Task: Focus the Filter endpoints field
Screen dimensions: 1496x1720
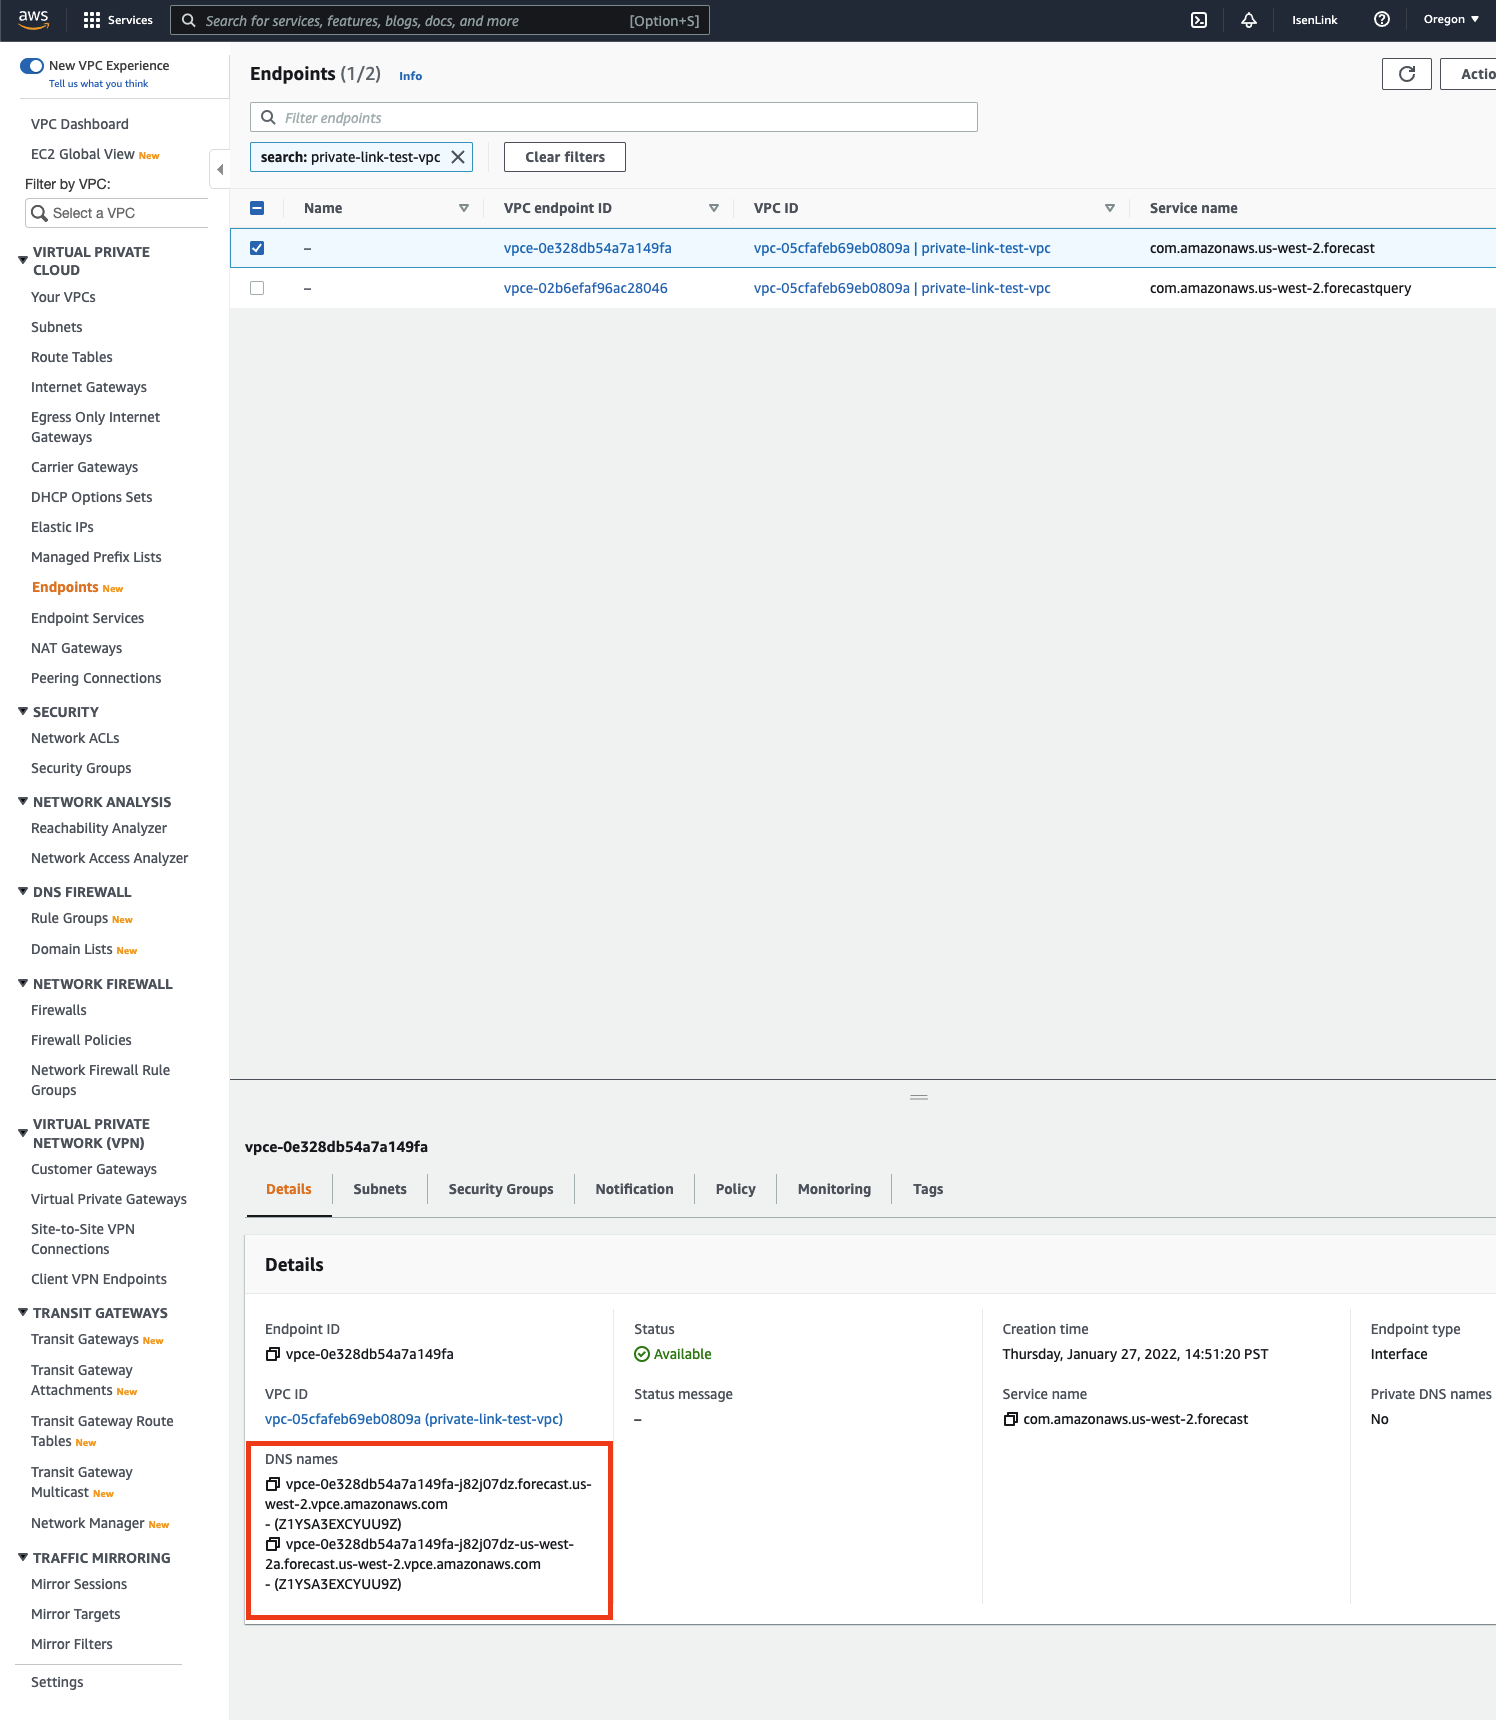Action: click(614, 117)
